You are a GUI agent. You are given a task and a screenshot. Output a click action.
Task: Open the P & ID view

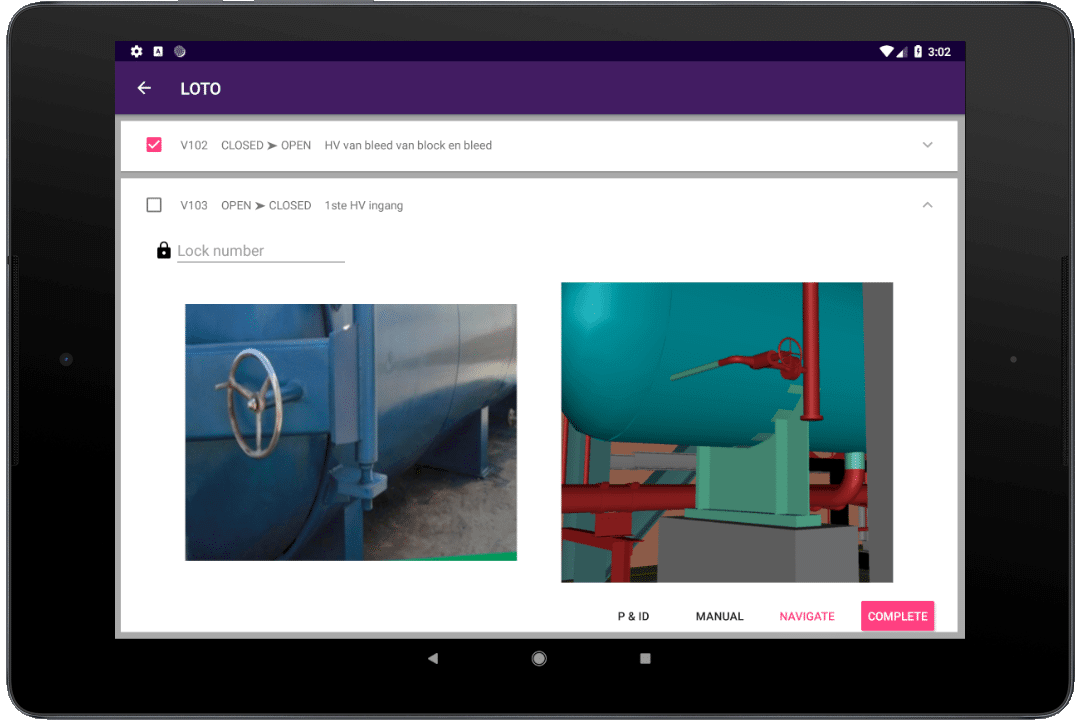633,616
